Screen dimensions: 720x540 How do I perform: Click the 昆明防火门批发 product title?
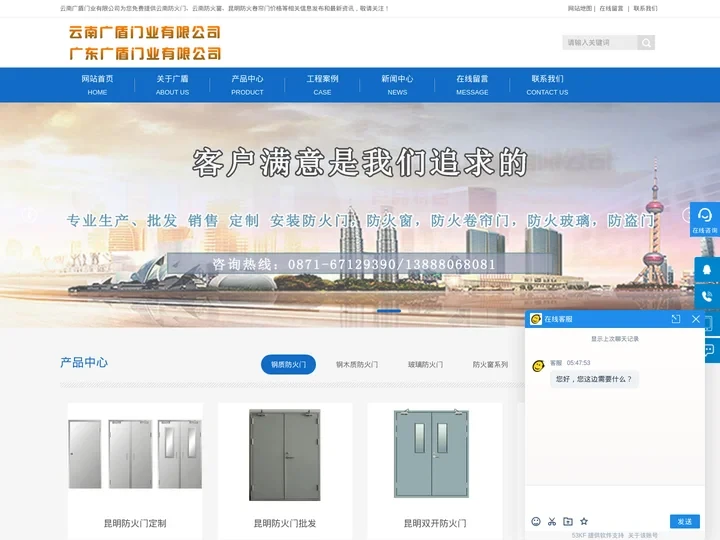285,523
